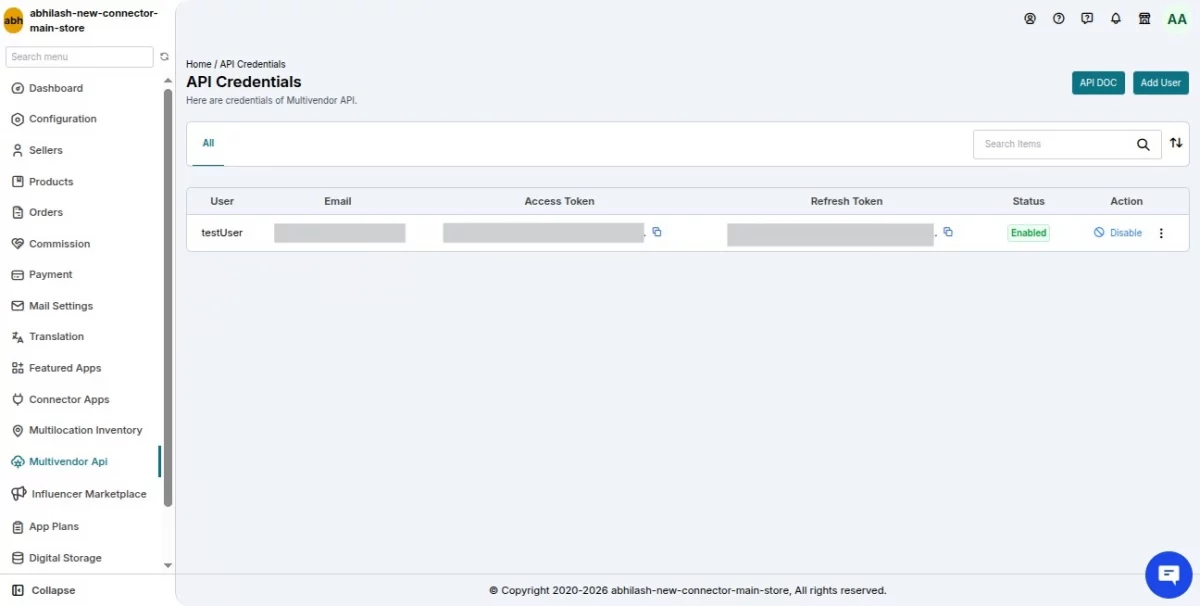Open the live chat bubble widget
Image resolution: width=1200 pixels, height=606 pixels.
(1169, 574)
